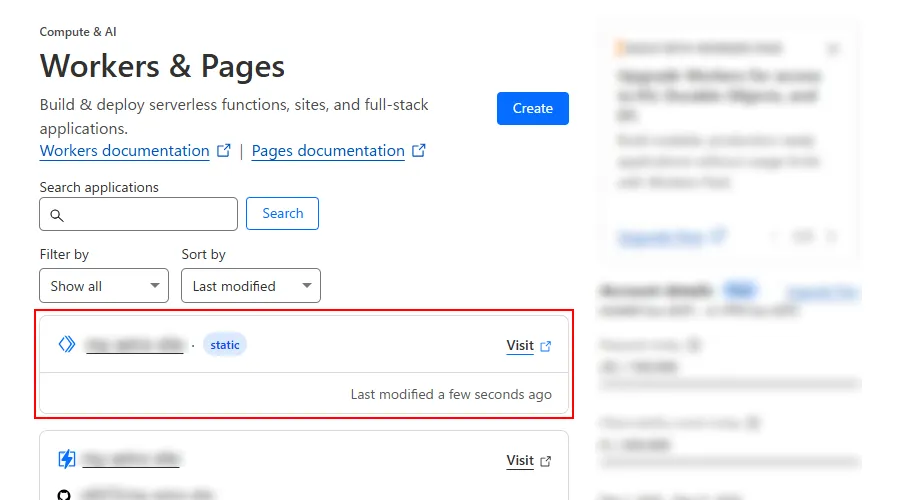Click Visit link on the second project

pyautogui.click(x=520, y=460)
